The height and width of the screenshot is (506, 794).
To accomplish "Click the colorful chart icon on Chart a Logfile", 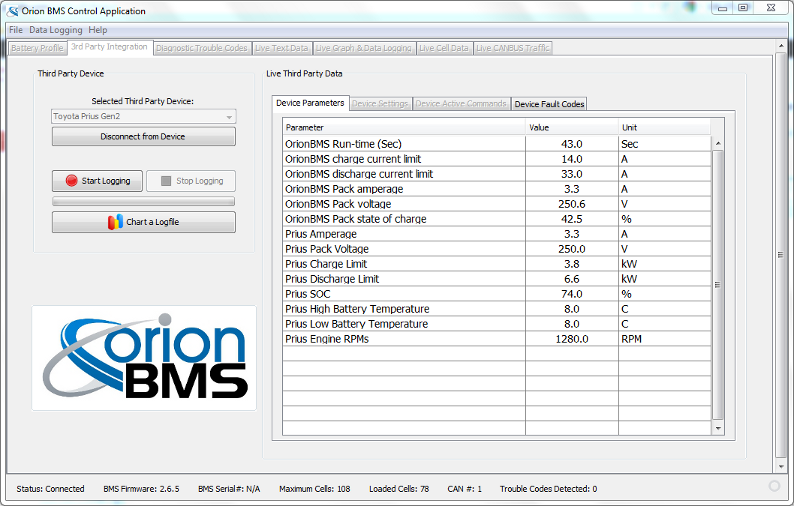I will pyautogui.click(x=115, y=222).
